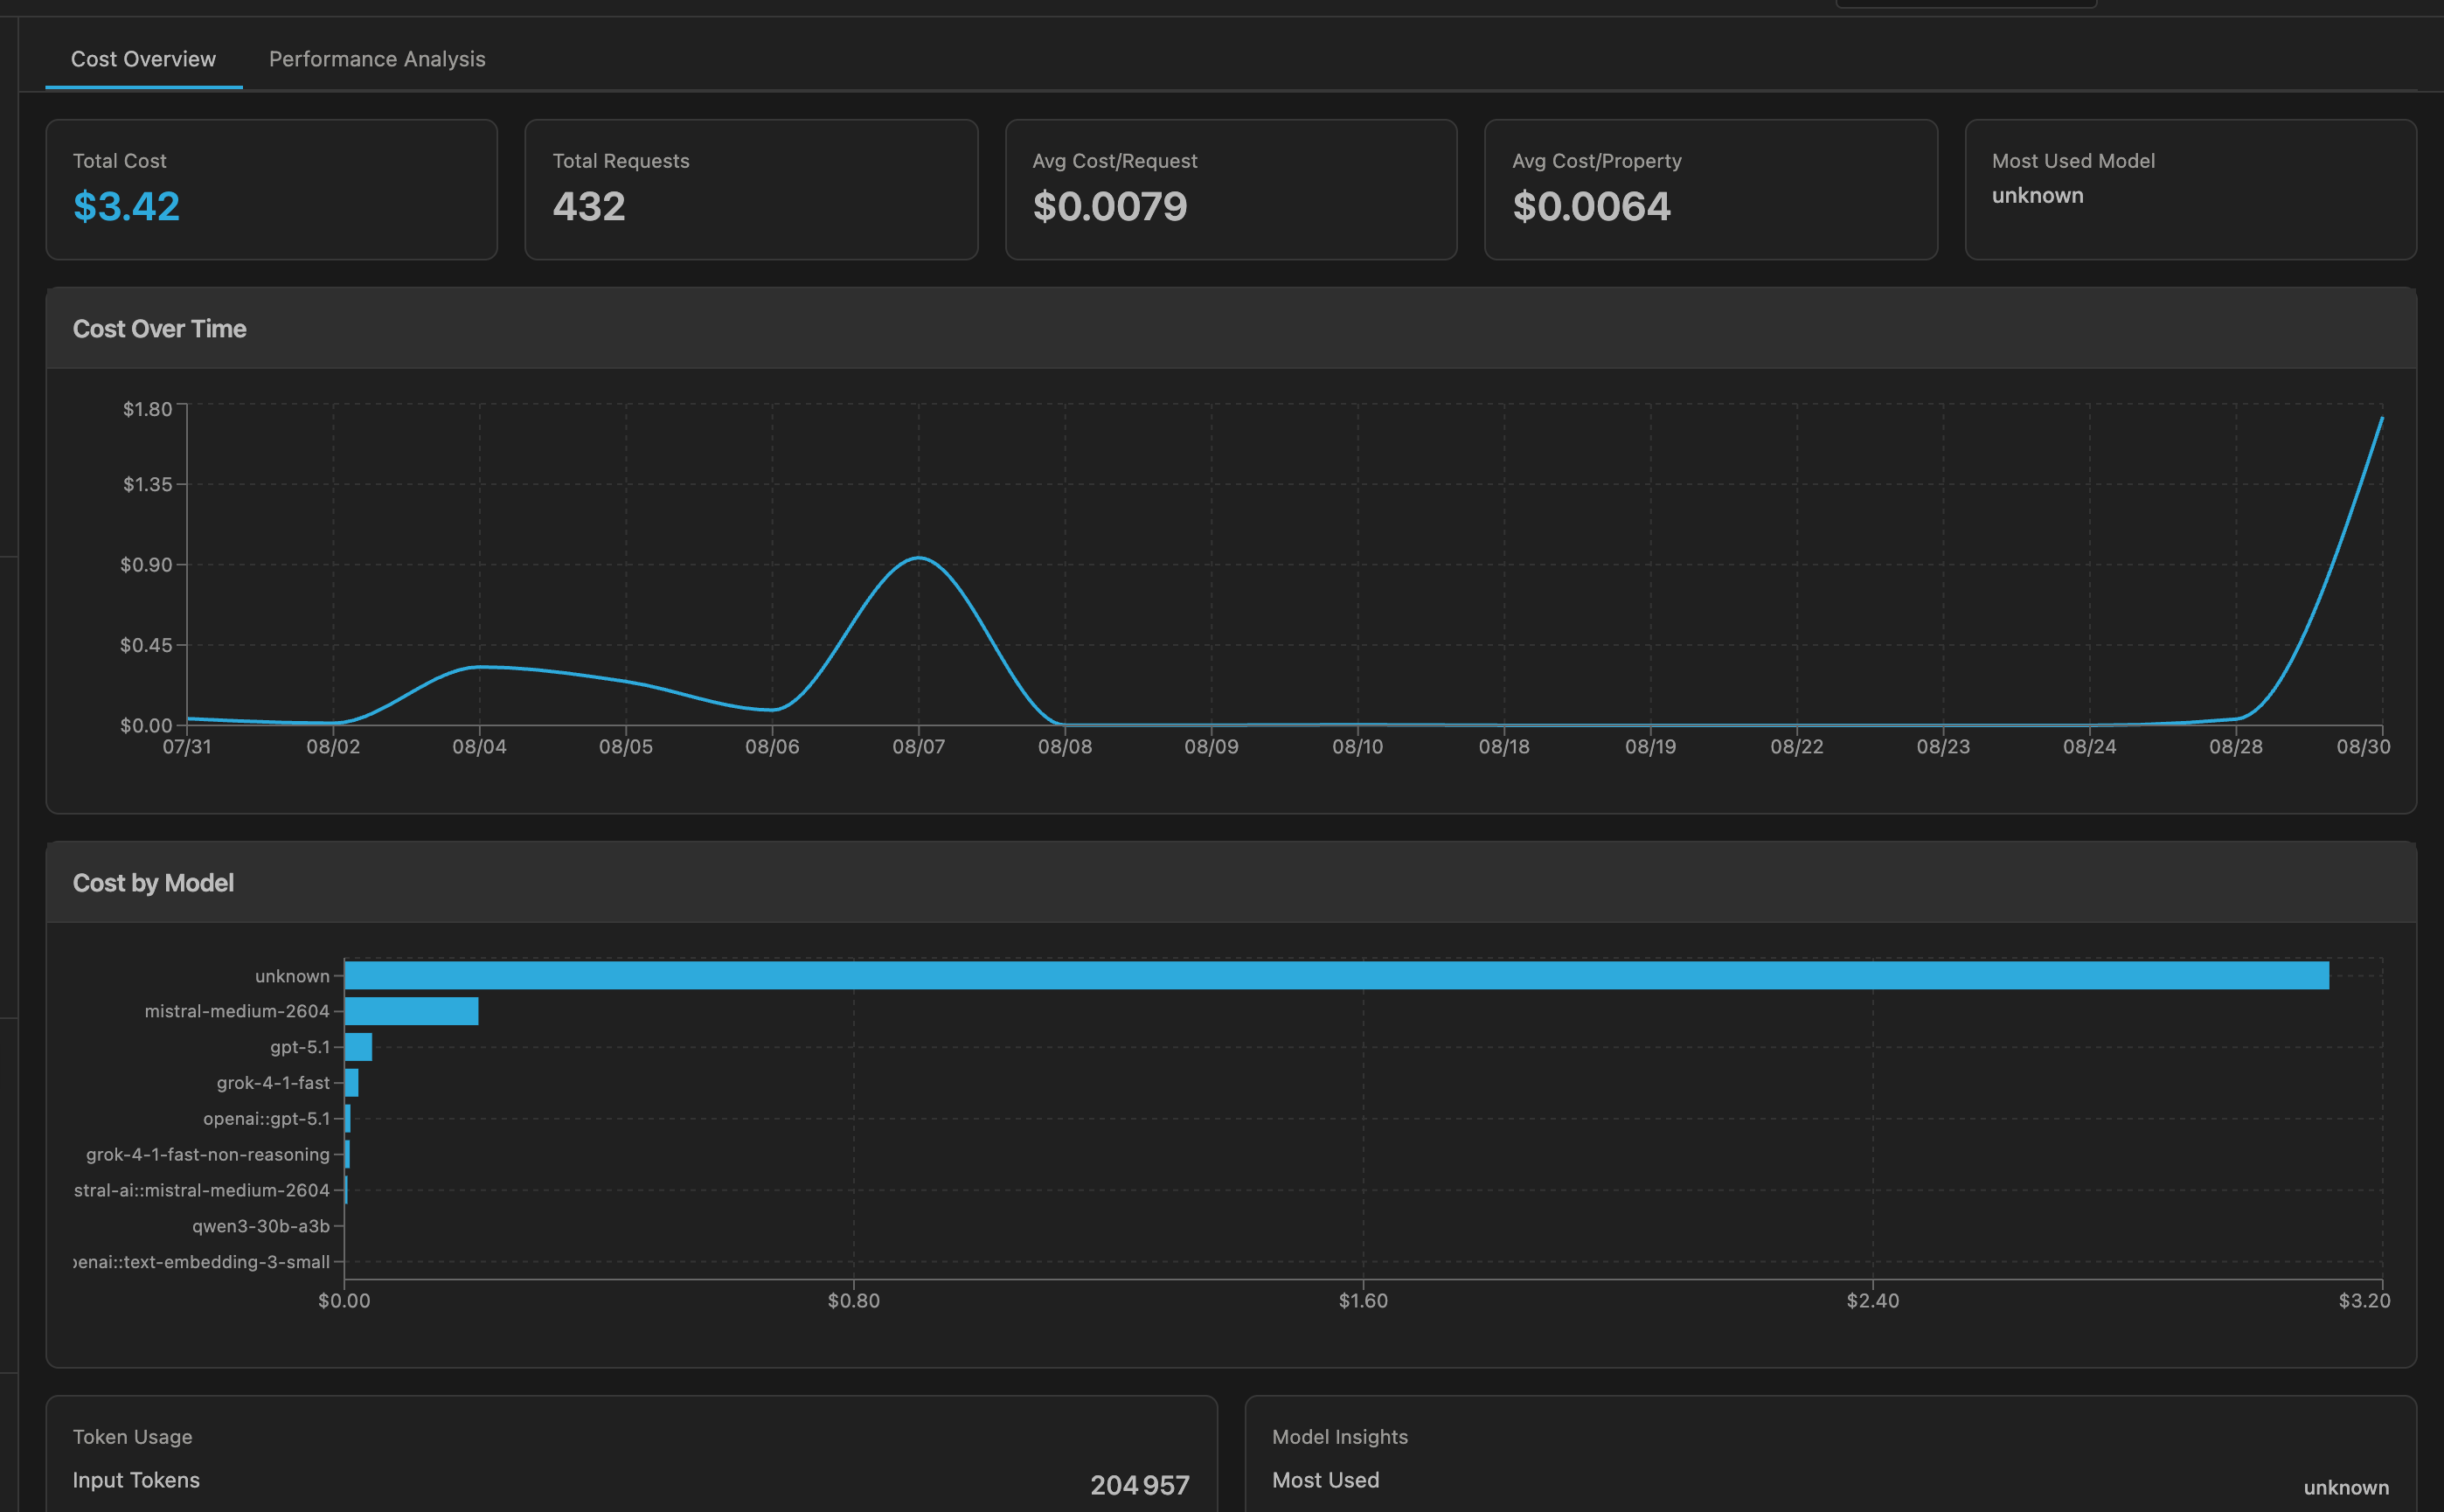Image resolution: width=2444 pixels, height=1512 pixels.
Task: Click the Total Requests value 432
Action: tap(589, 206)
